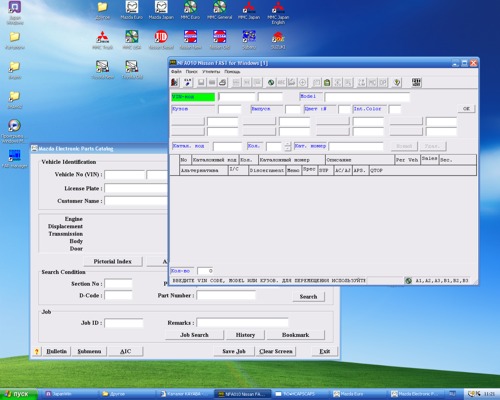Image resolution: width=500 pixels, height=400 pixels.
Task: Click the quantity spinner arrows beside the Кол. field
Action: click(288, 146)
